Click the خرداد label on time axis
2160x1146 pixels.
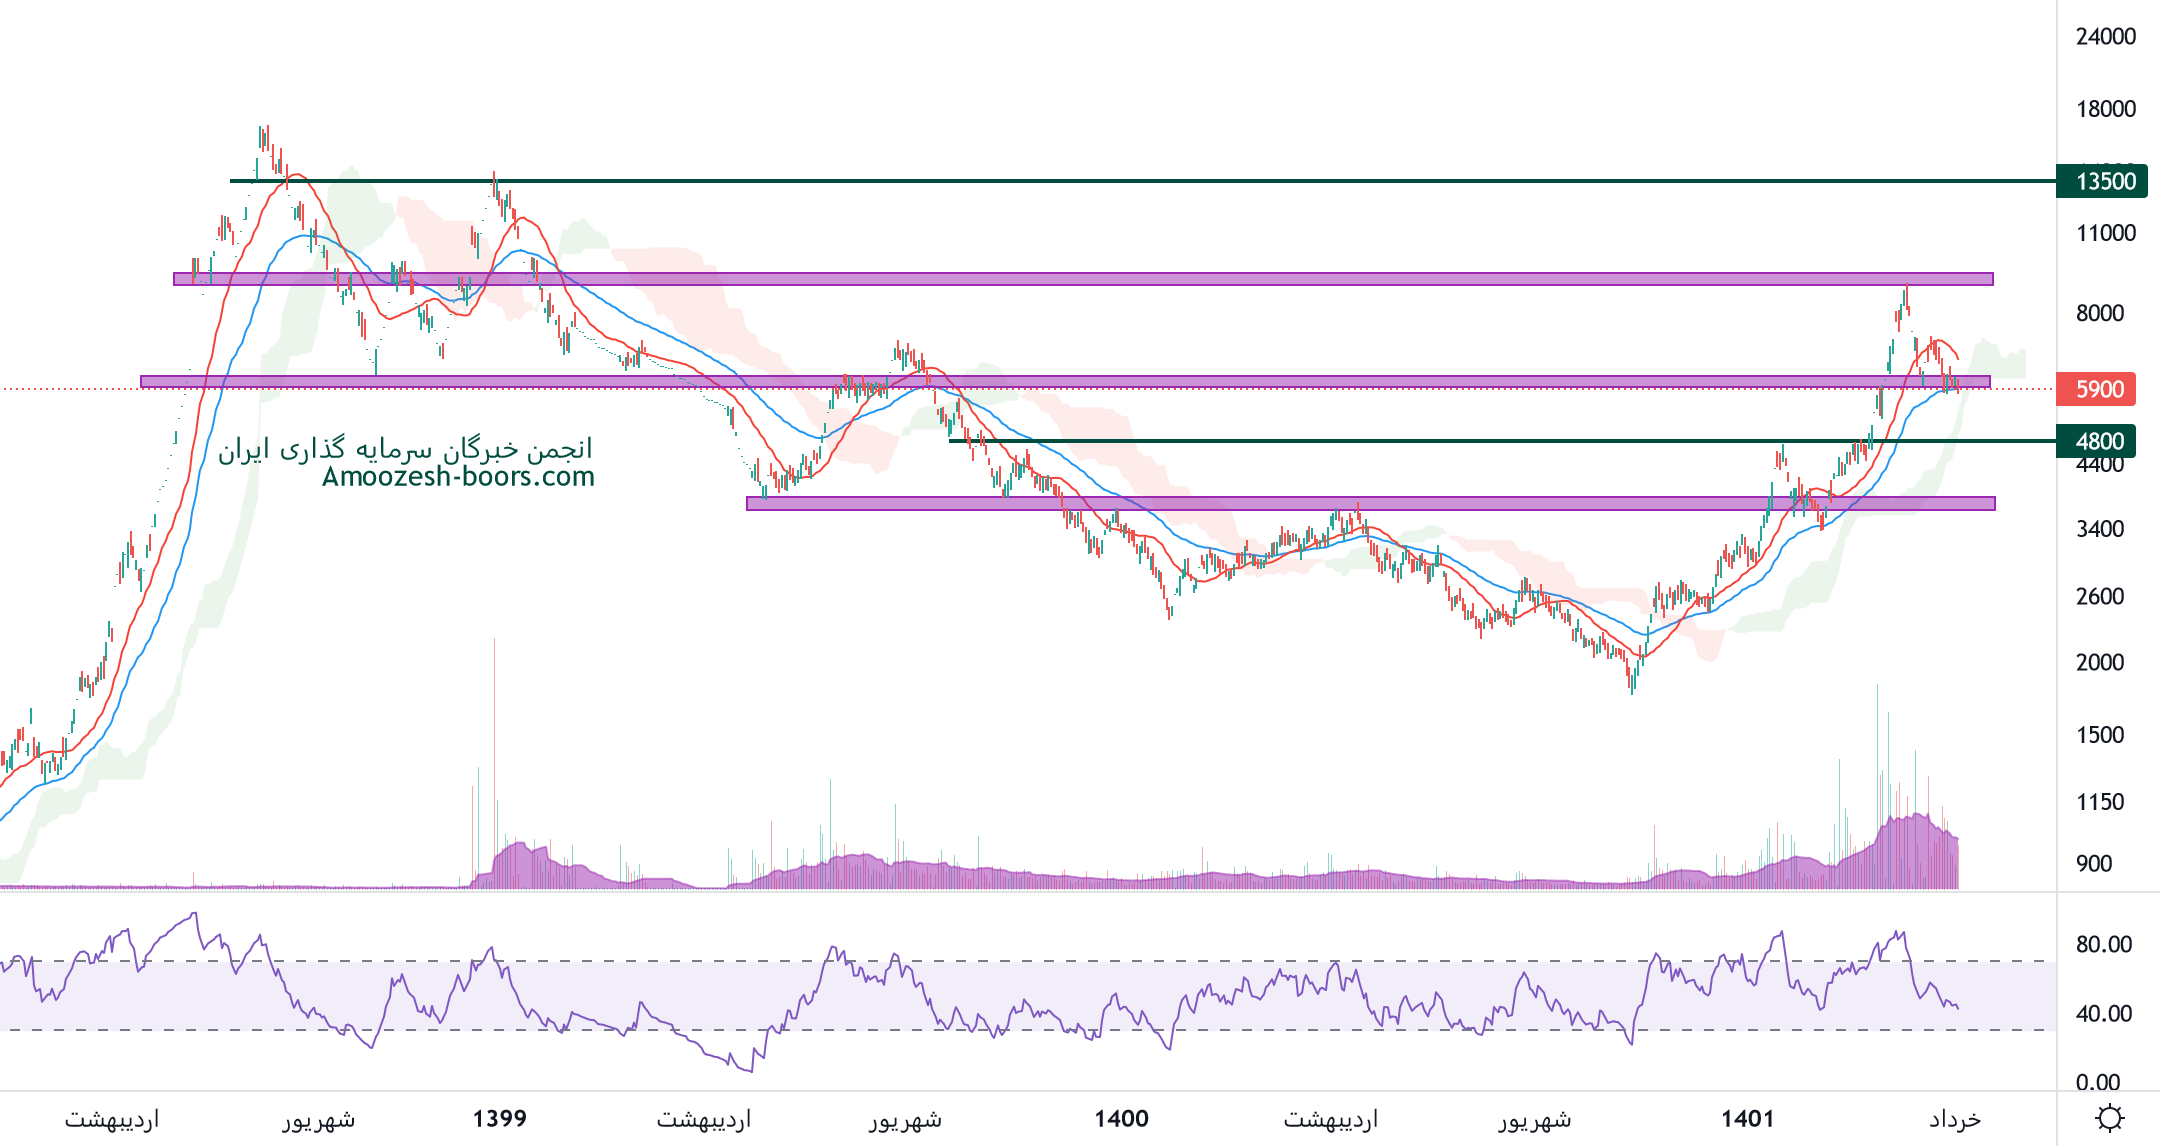click(1954, 1118)
